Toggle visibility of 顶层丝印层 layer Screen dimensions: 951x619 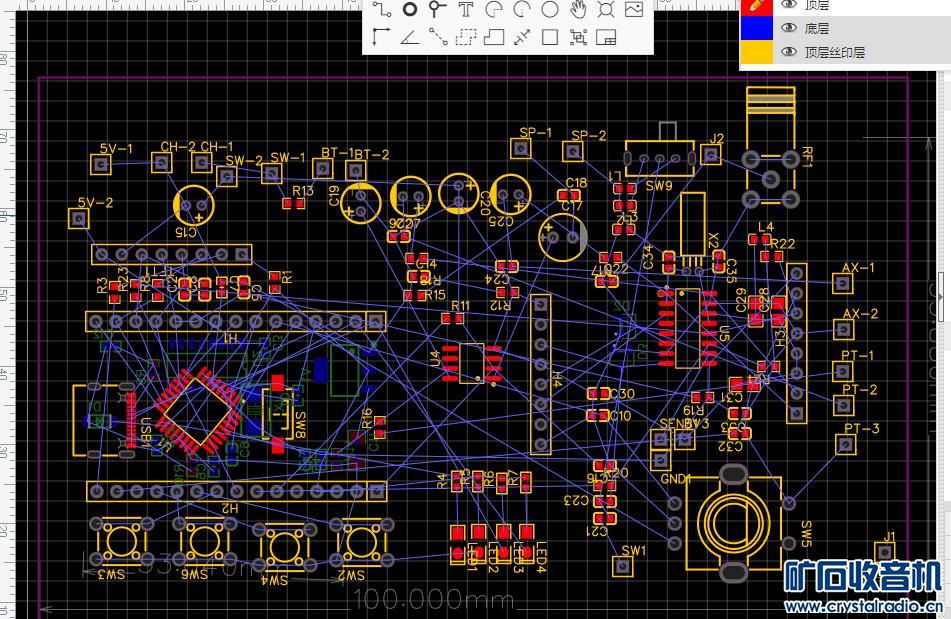(x=788, y=52)
